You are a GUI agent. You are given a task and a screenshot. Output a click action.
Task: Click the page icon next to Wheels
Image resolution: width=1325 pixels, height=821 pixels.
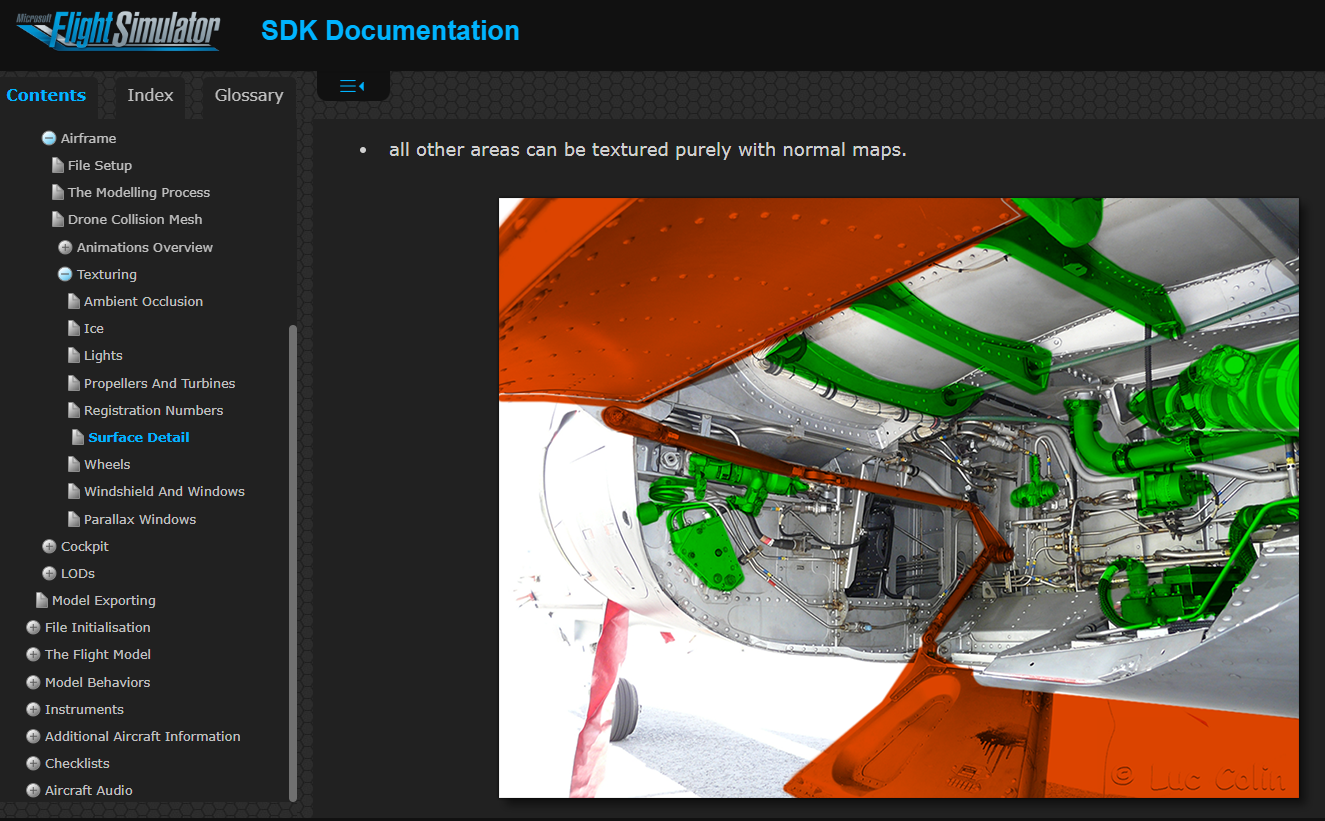pos(74,464)
